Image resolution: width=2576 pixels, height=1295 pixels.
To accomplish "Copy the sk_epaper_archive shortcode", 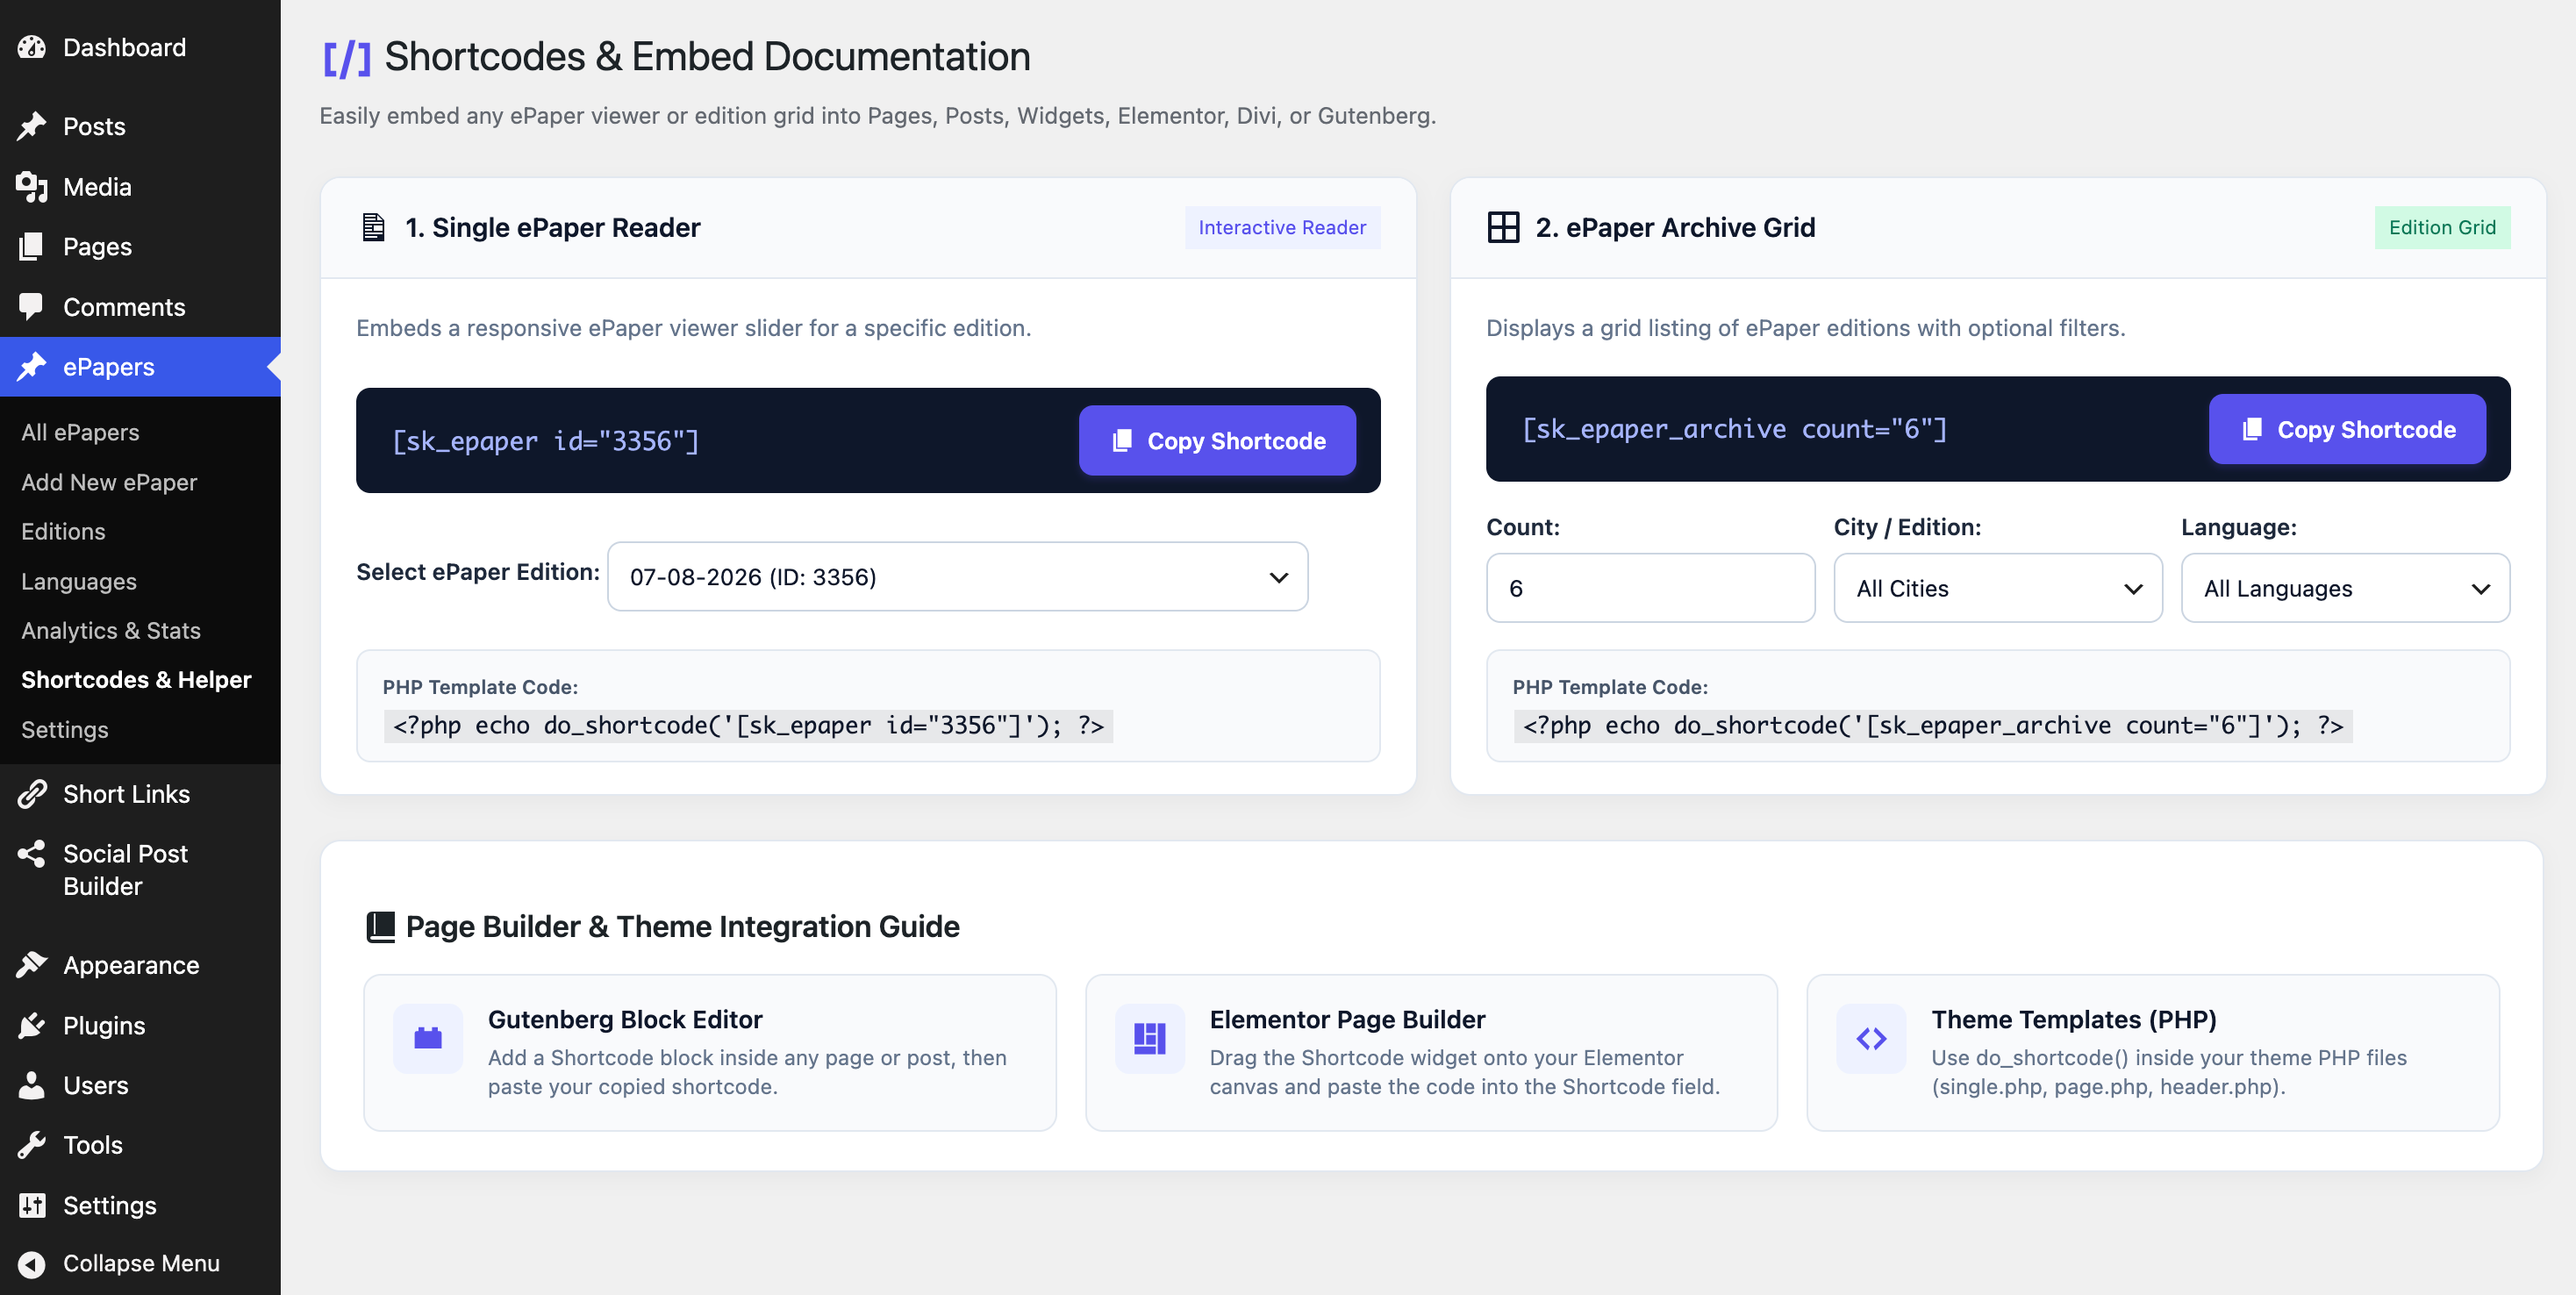I will (x=2347, y=429).
